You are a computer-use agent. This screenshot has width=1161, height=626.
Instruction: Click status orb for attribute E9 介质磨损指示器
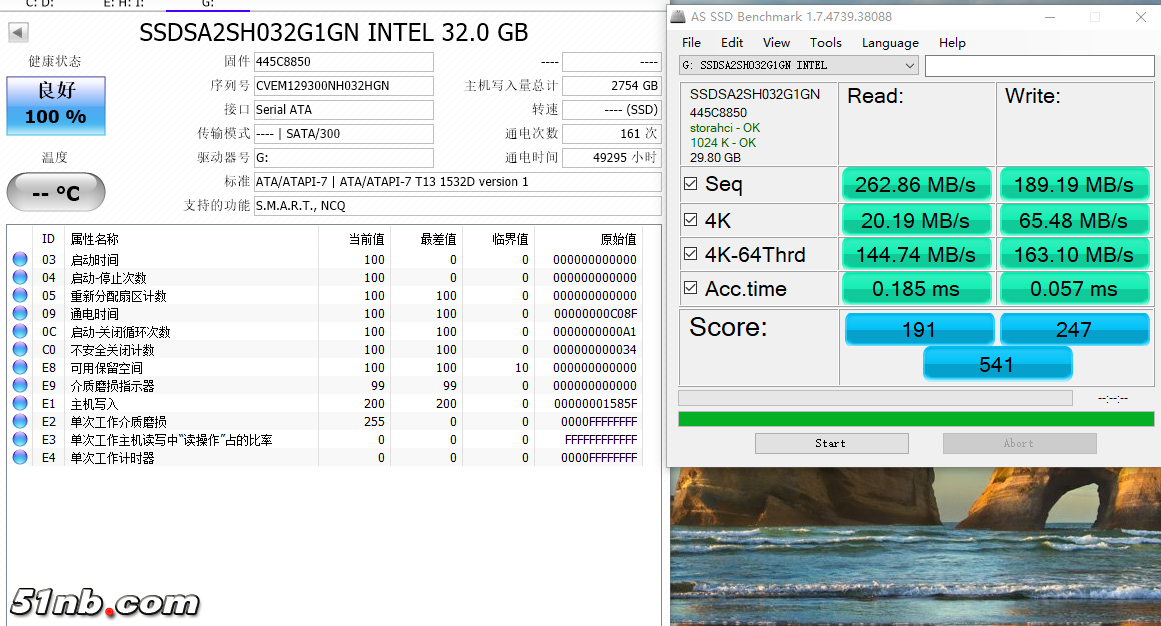pos(20,386)
